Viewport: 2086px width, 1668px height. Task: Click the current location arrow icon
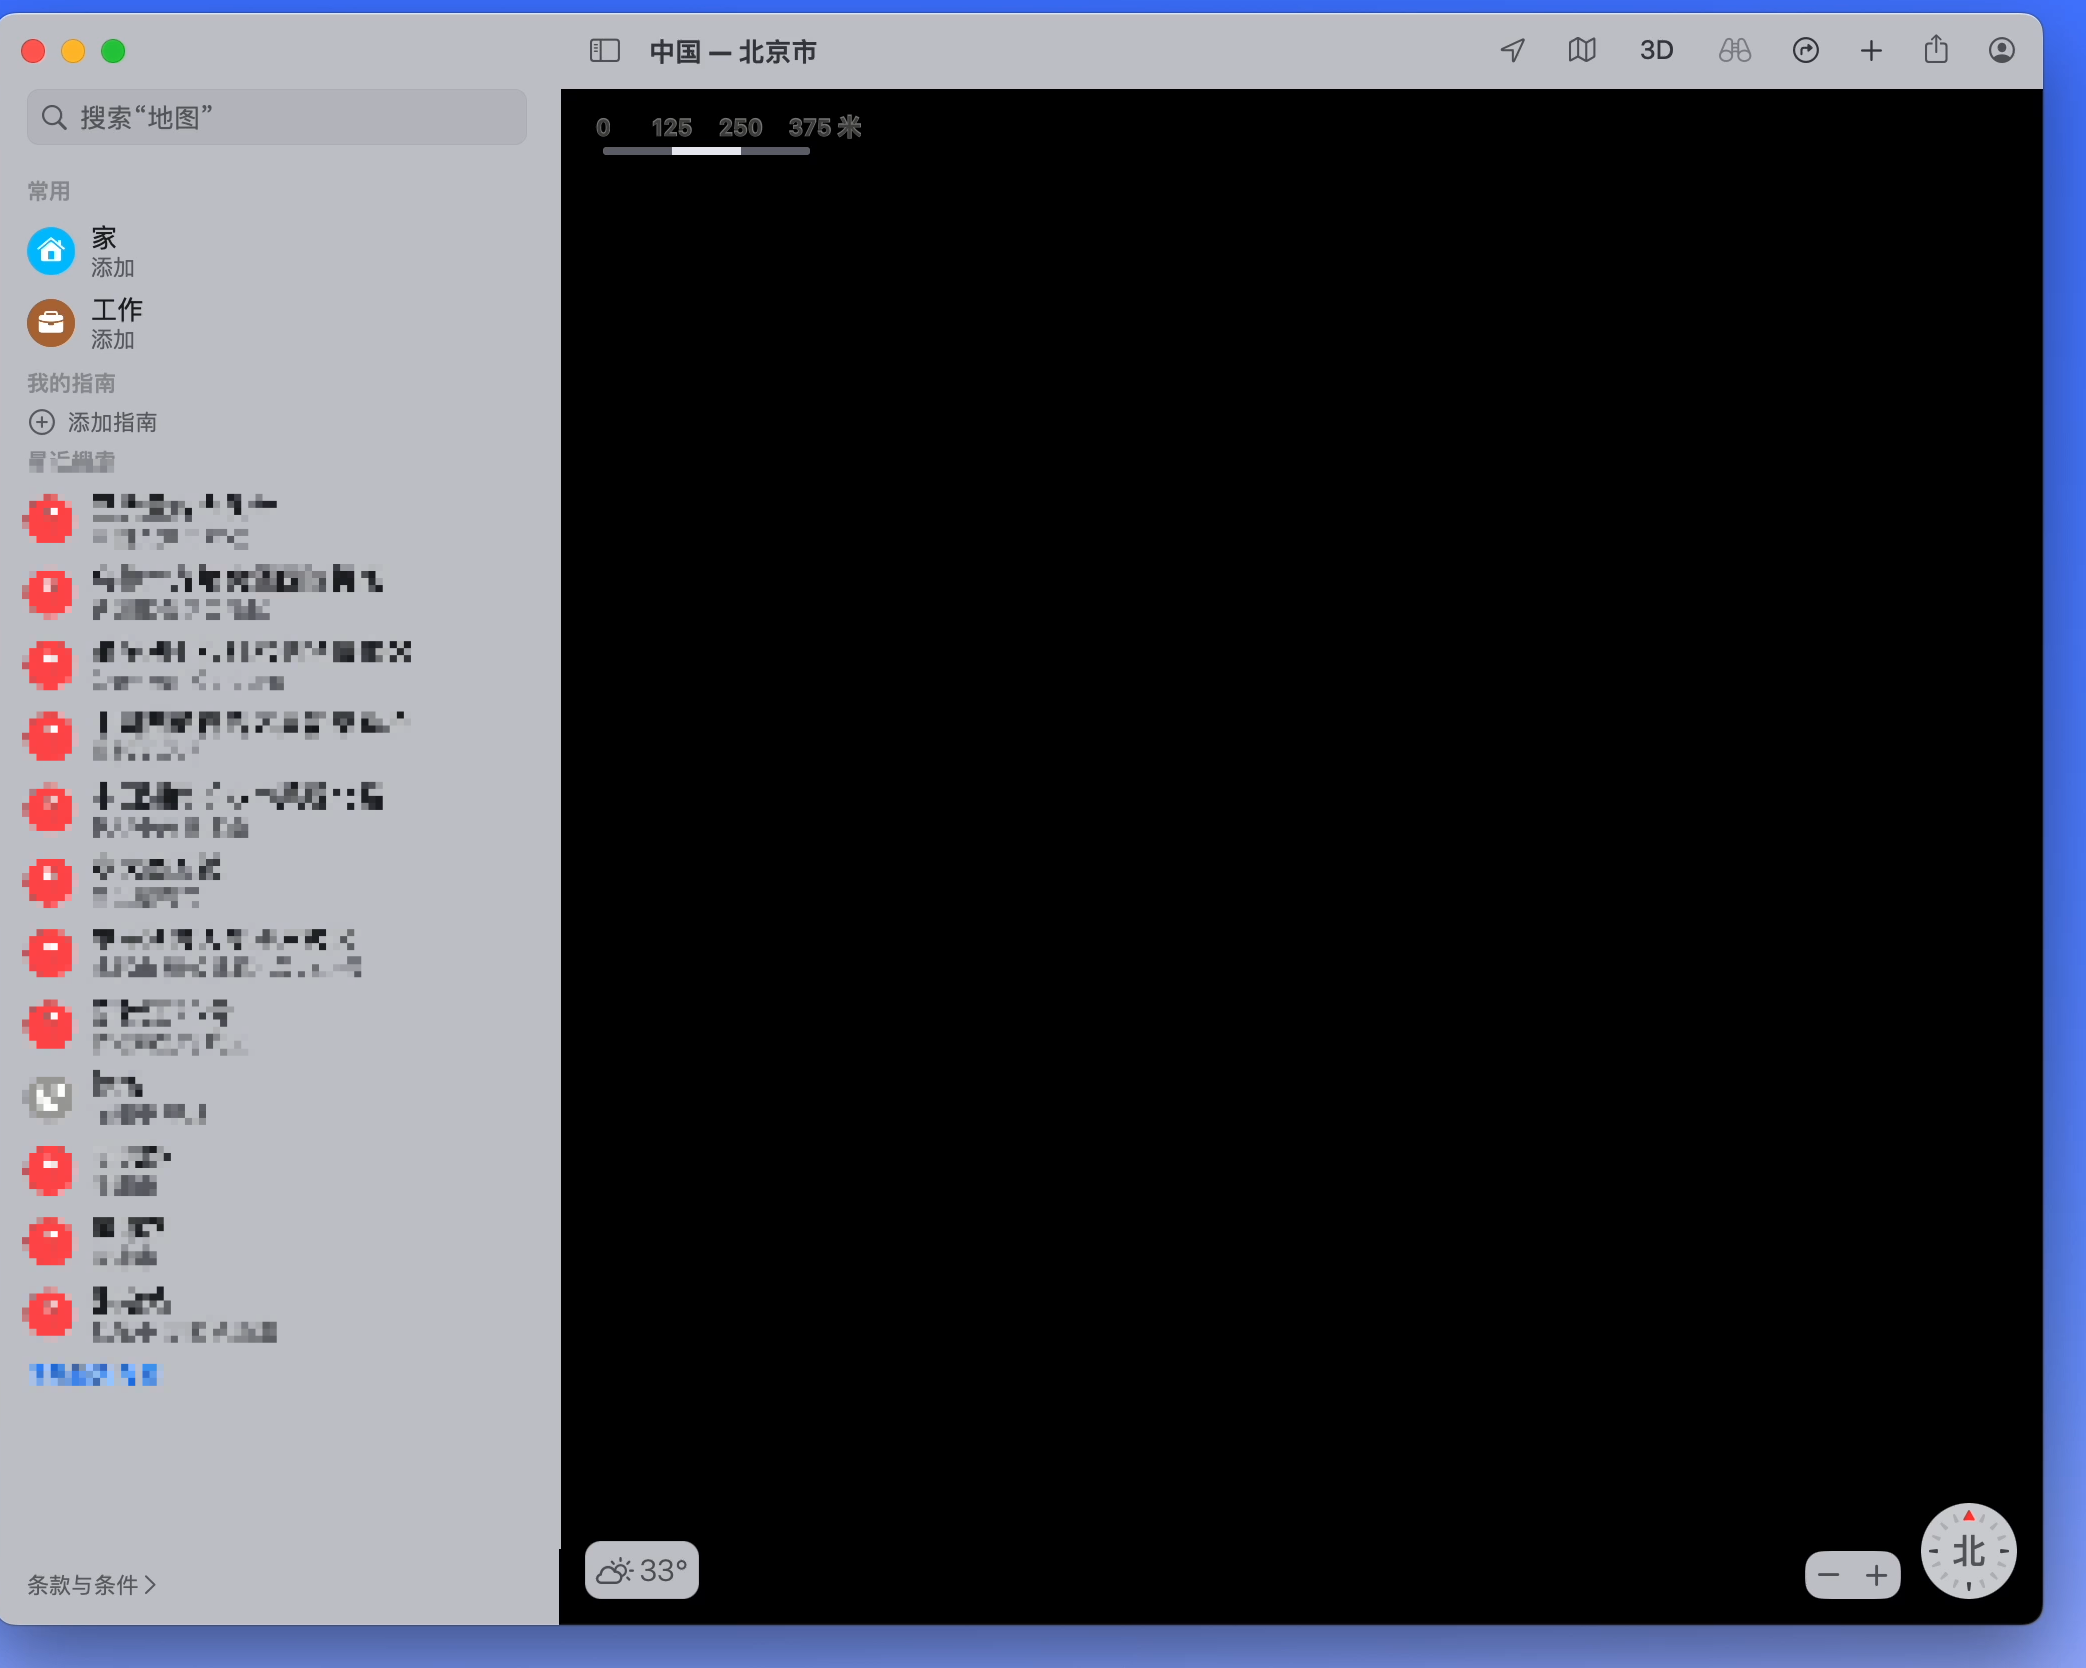click(1513, 50)
